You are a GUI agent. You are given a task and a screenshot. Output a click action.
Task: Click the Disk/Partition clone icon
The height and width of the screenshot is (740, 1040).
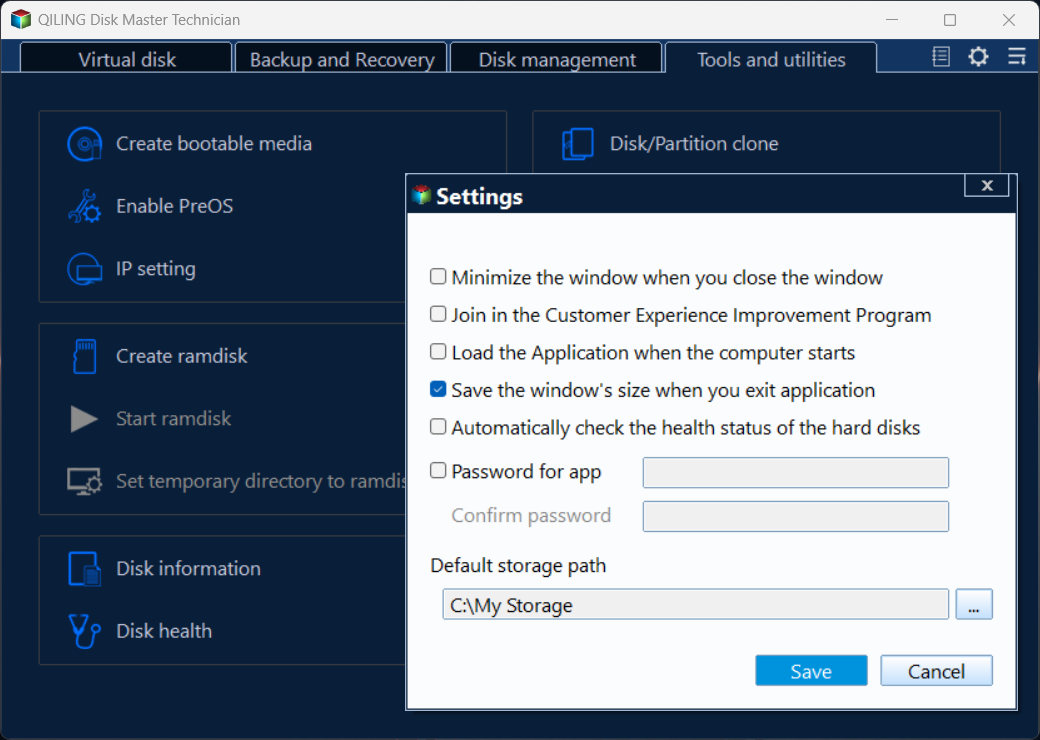tap(578, 144)
